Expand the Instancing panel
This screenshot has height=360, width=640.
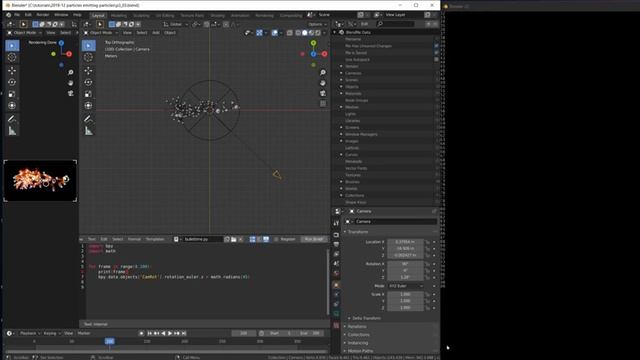coord(358,343)
